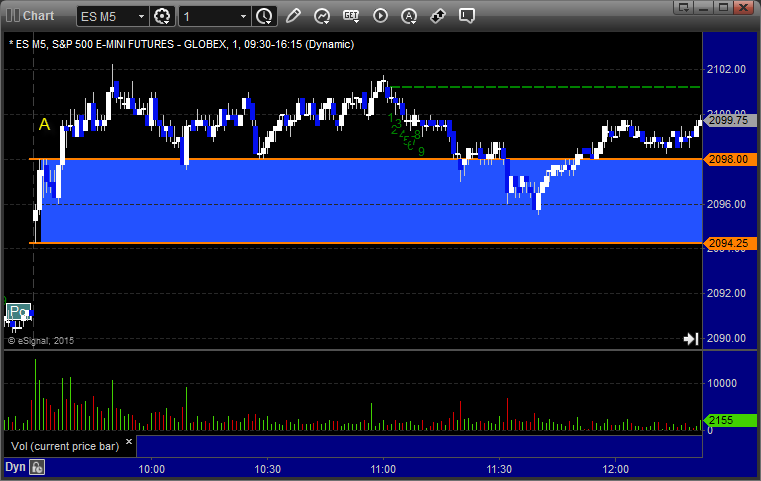Viewport: 761px width, 481px height.
Task: Select the orange line at 2098.00
Action: tap(365, 159)
